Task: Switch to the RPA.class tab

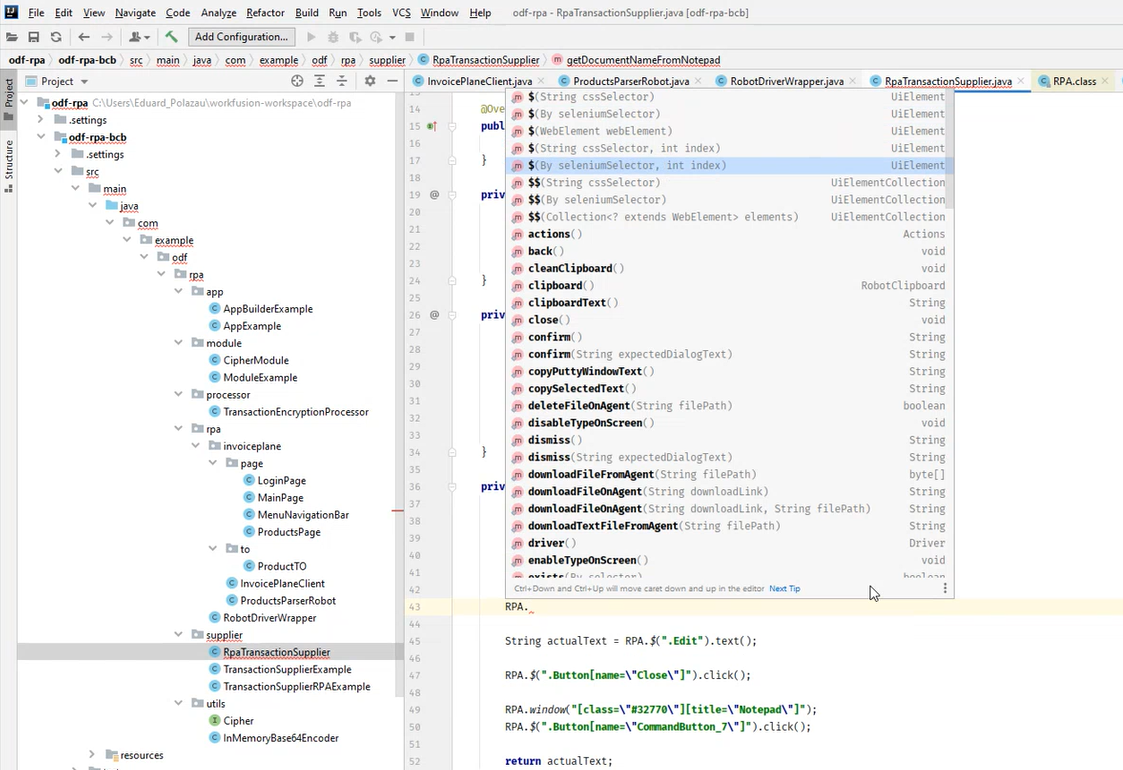Action: click(1074, 81)
